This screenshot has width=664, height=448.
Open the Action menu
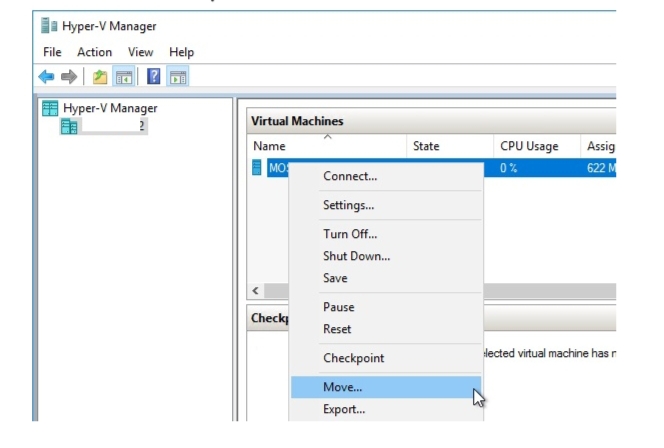point(94,52)
